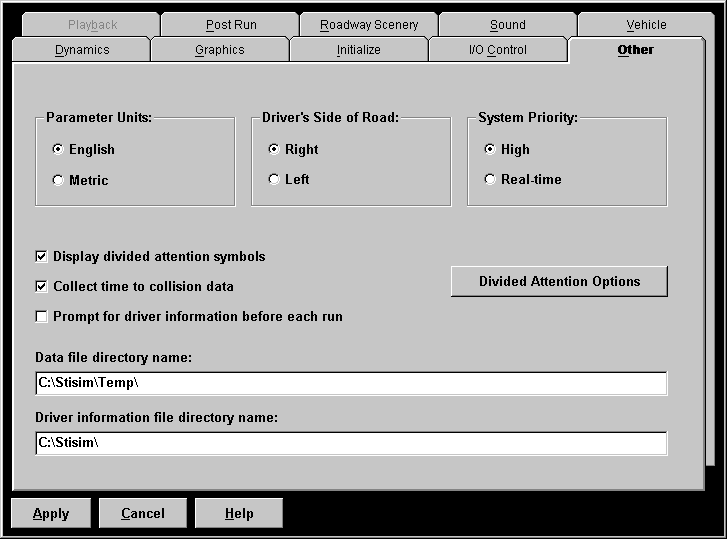Image resolution: width=727 pixels, height=539 pixels.
Task: Switch to the I/O Control tab
Action: click(497, 50)
